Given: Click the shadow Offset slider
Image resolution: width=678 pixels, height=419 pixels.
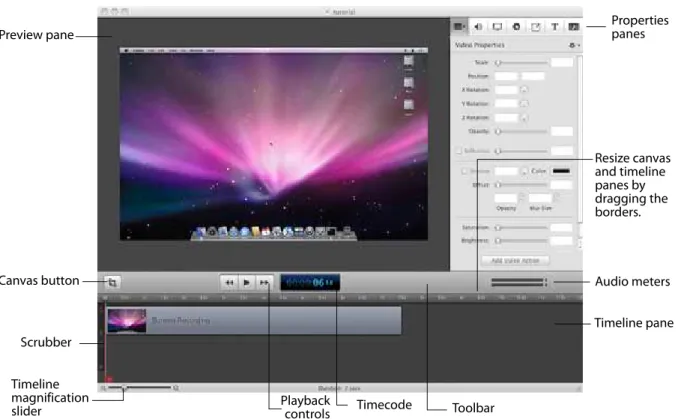Looking at the screenshot, I should (x=522, y=185).
